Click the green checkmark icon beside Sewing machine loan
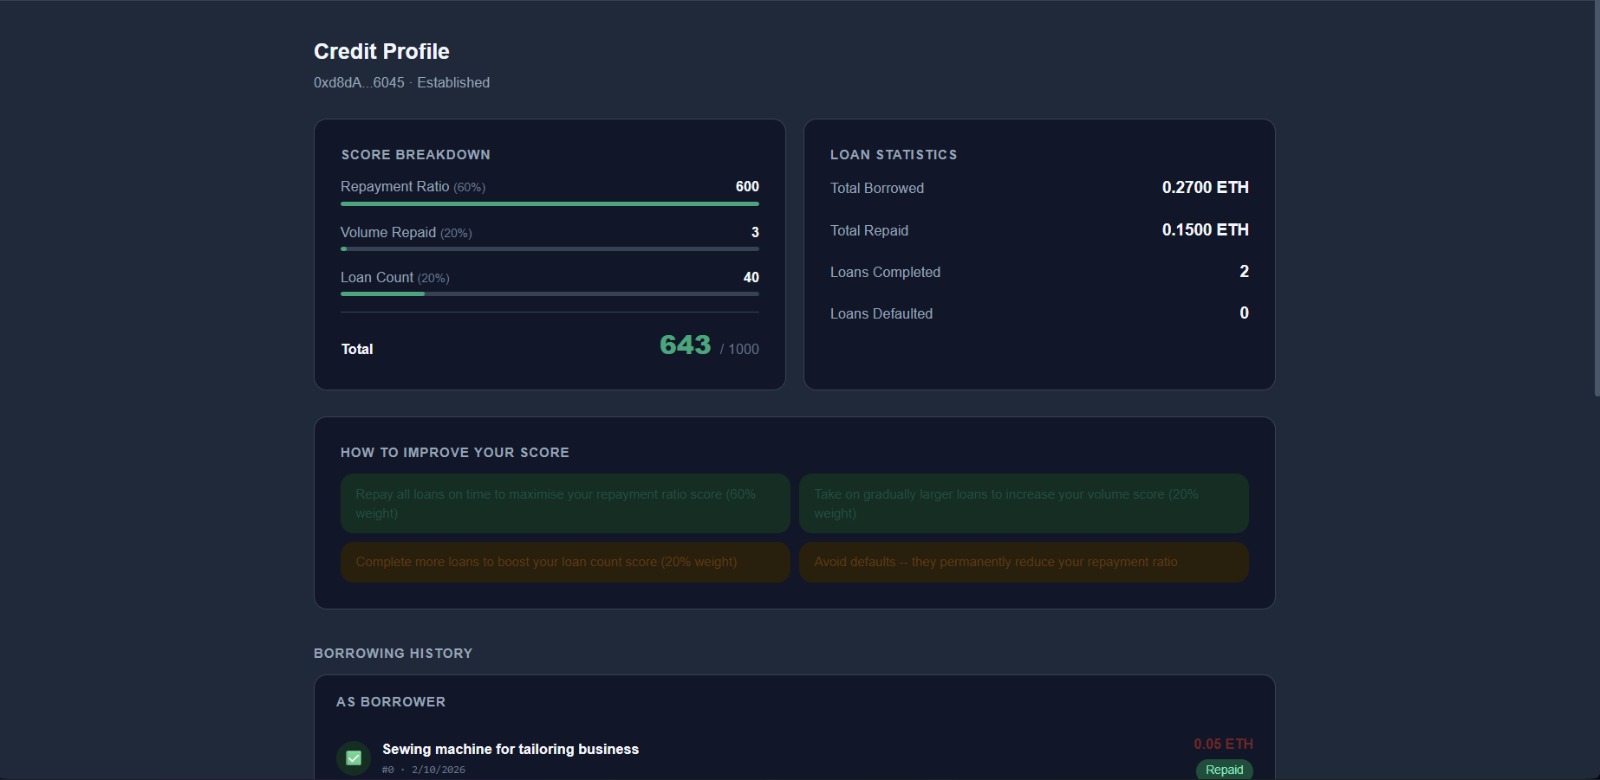The image size is (1600, 780). [x=353, y=758]
